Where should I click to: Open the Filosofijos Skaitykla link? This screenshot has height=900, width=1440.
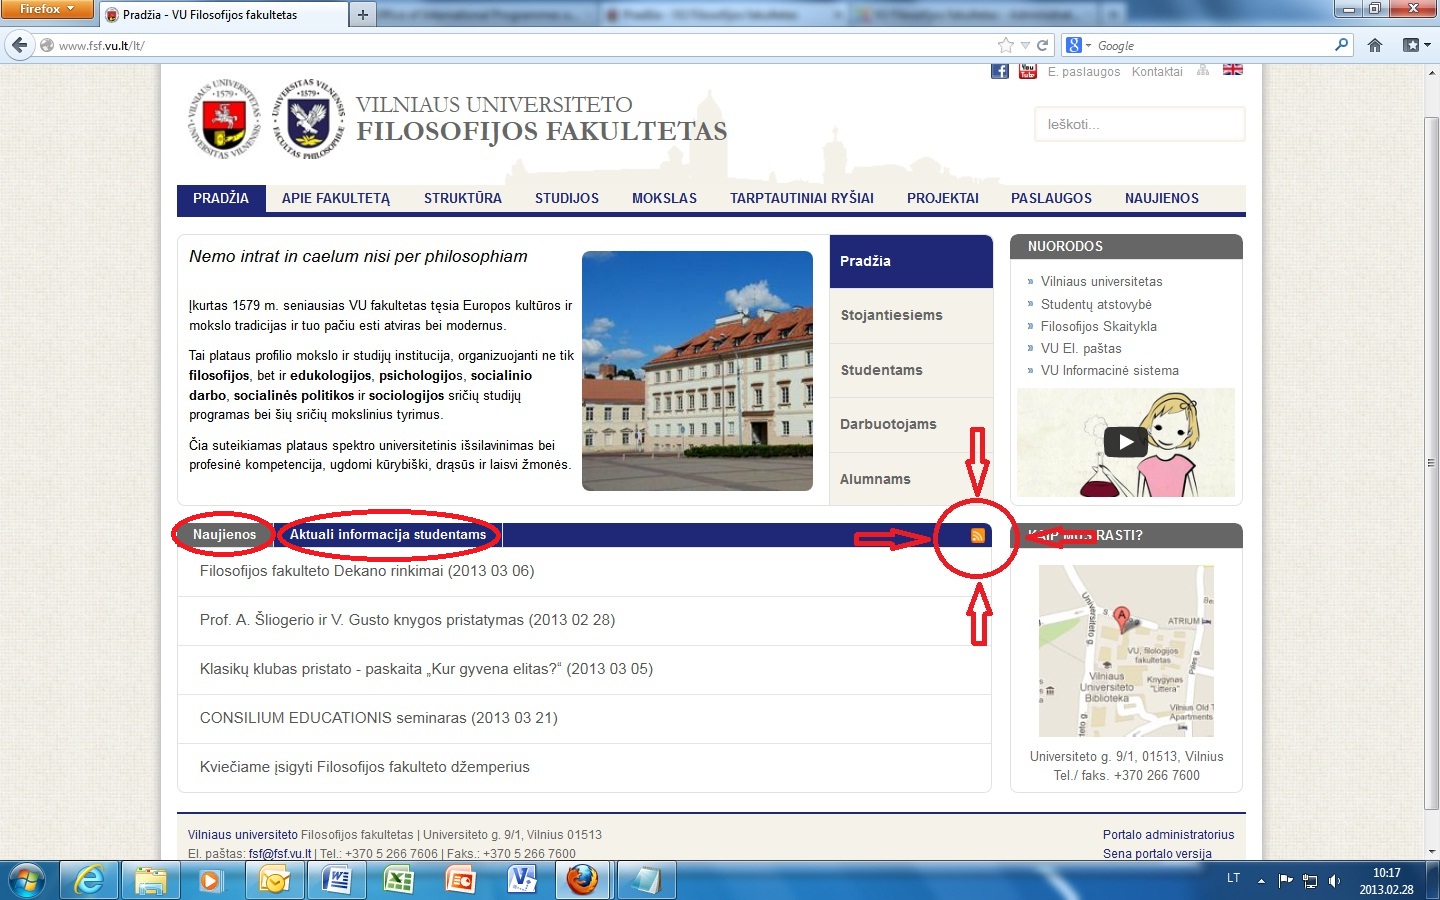[x=1098, y=326]
